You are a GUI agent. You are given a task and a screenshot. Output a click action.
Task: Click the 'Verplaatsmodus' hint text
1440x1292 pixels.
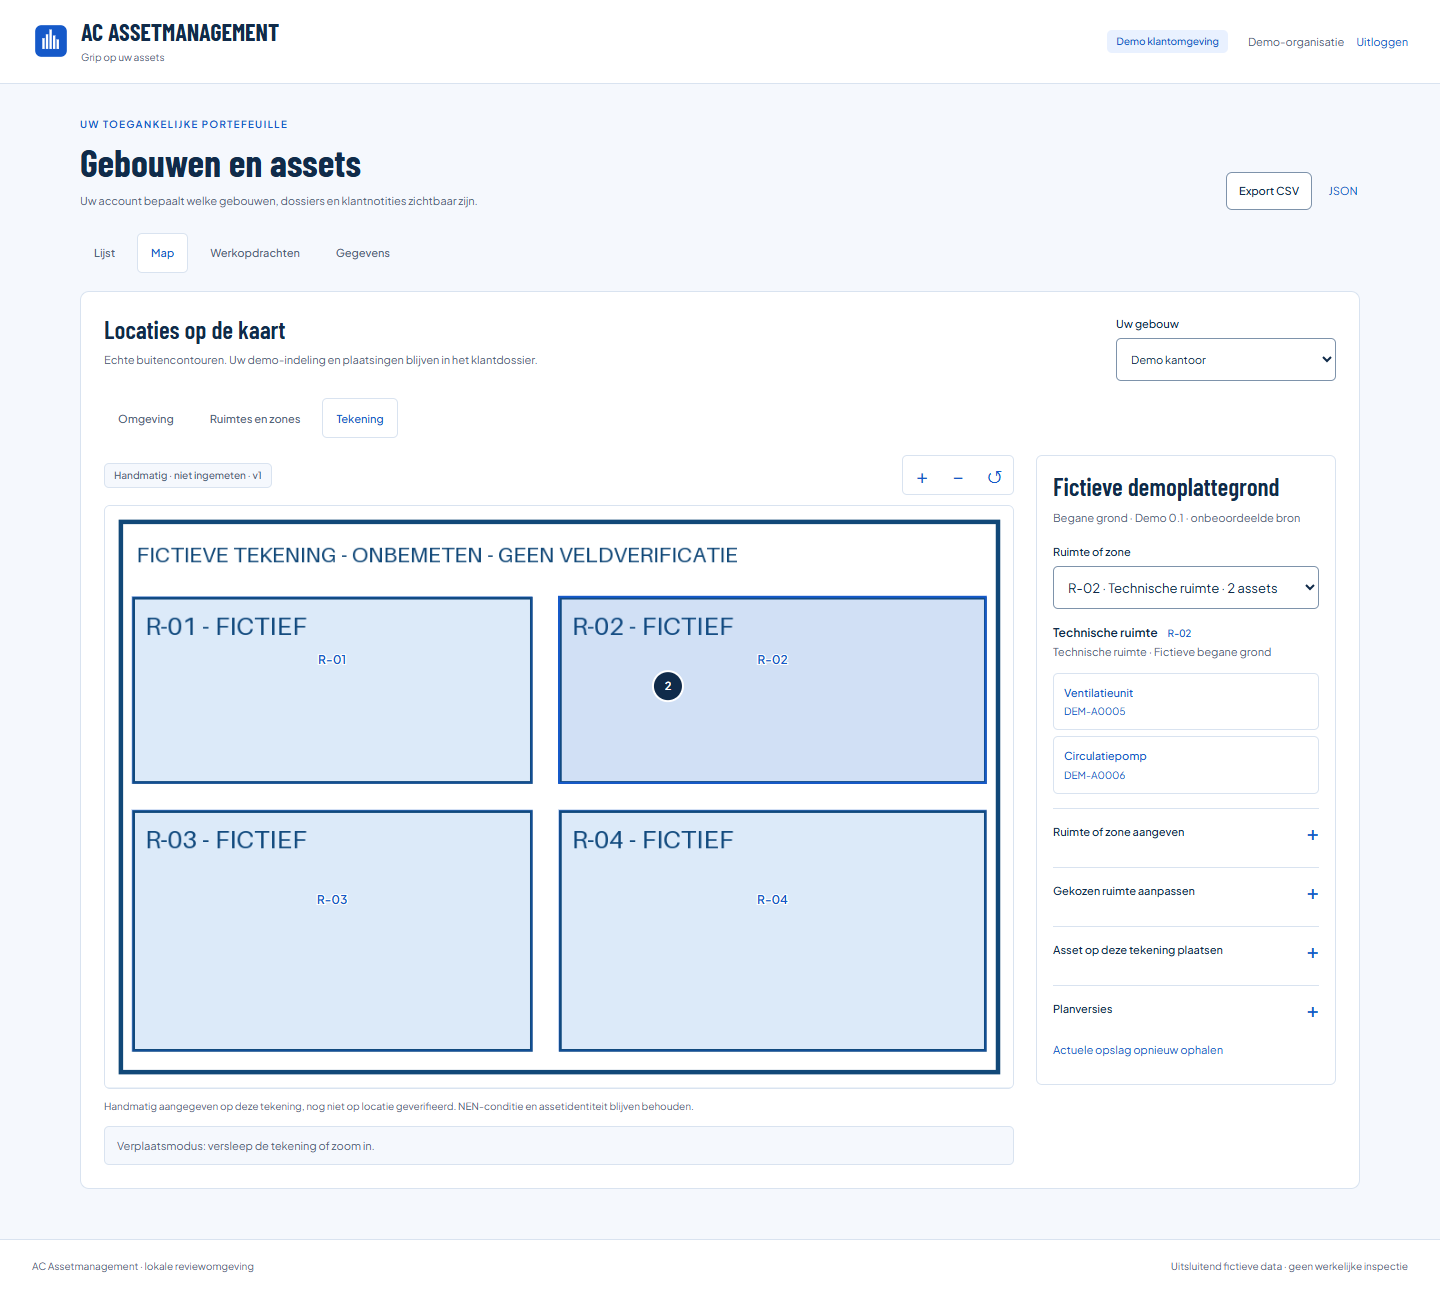(245, 1146)
